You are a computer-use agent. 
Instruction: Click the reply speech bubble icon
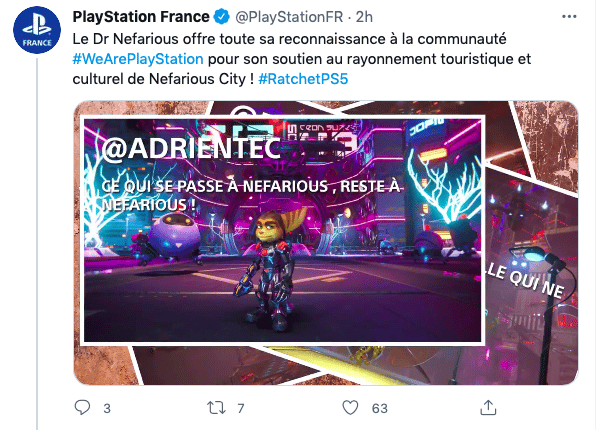pyautogui.click(x=82, y=407)
